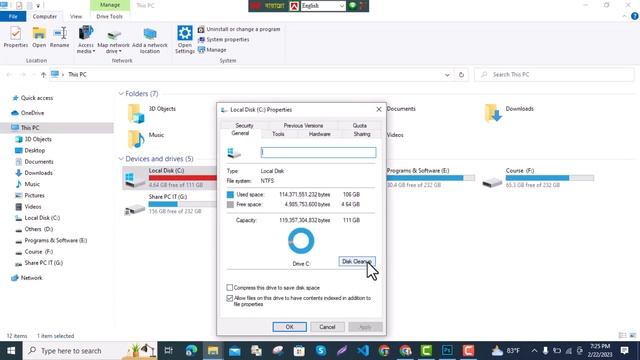Select Programs & Software (E:) drive

pyautogui.click(x=430, y=178)
